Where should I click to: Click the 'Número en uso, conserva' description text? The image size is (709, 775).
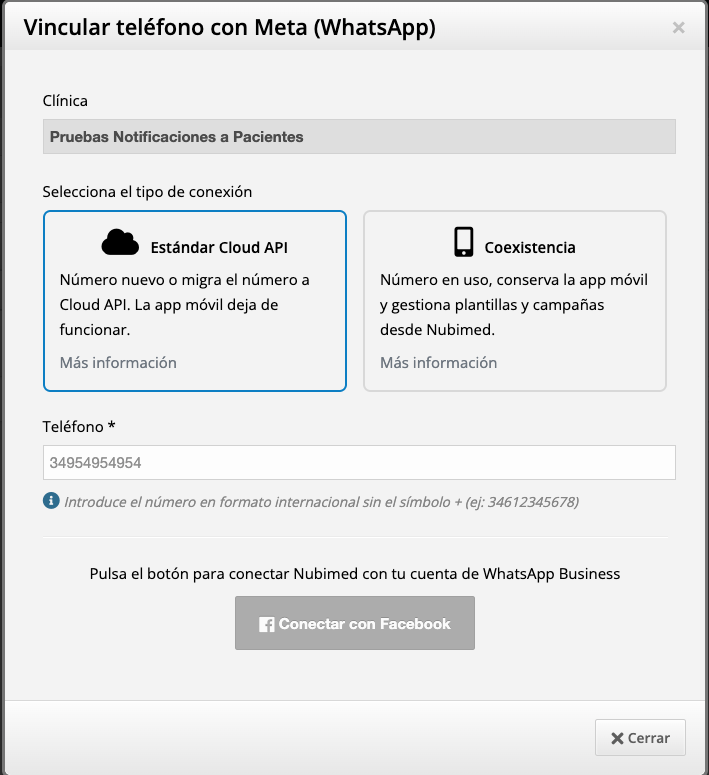tap(514, 304)
